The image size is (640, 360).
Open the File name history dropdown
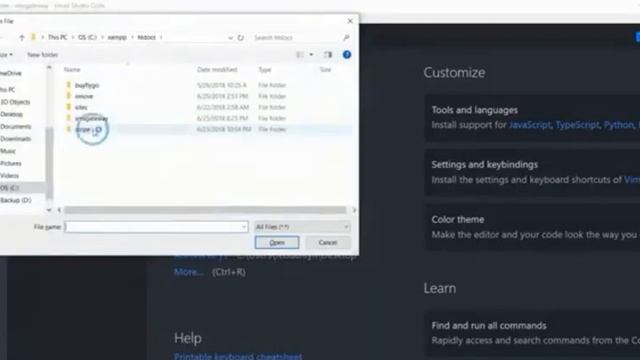point(244,227)
